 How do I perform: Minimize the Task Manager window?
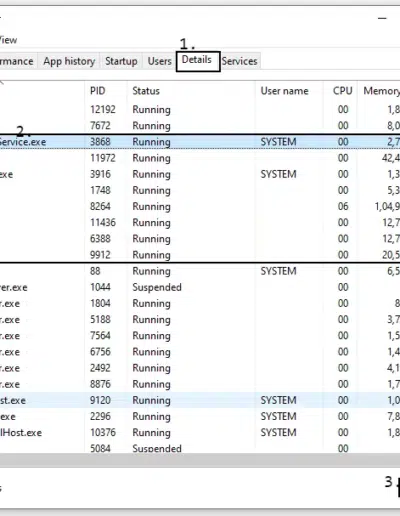click(382, 18)
